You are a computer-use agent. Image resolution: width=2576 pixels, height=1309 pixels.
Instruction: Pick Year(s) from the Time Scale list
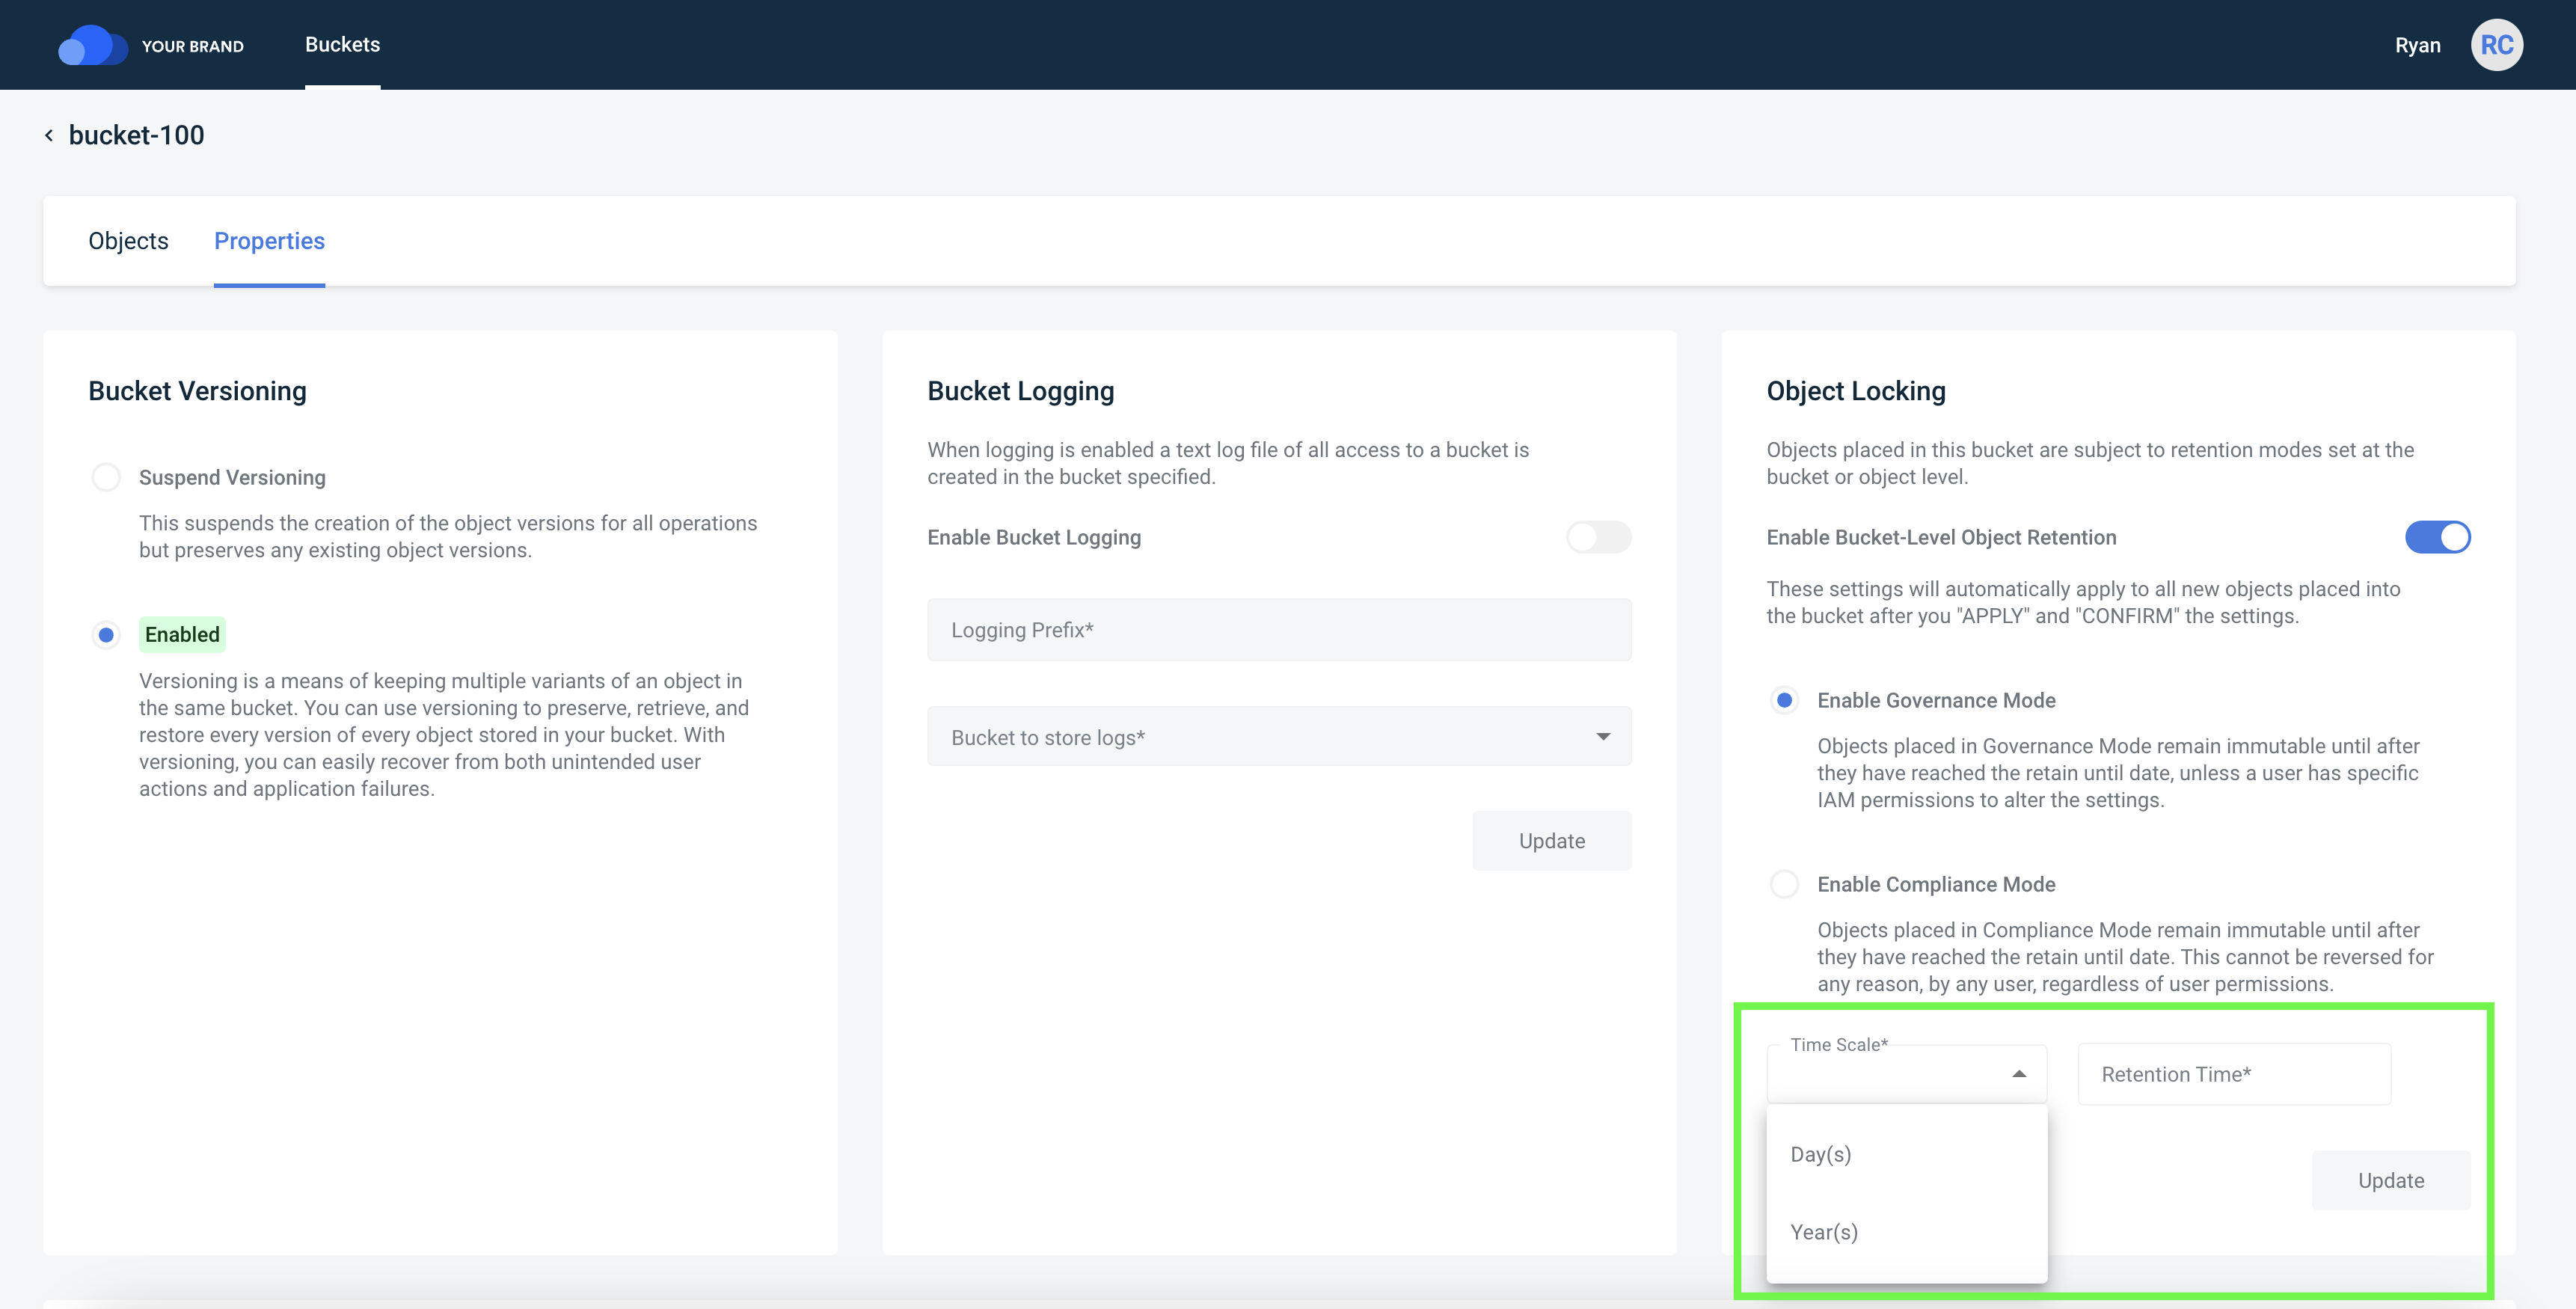tap(1906, 1232)
